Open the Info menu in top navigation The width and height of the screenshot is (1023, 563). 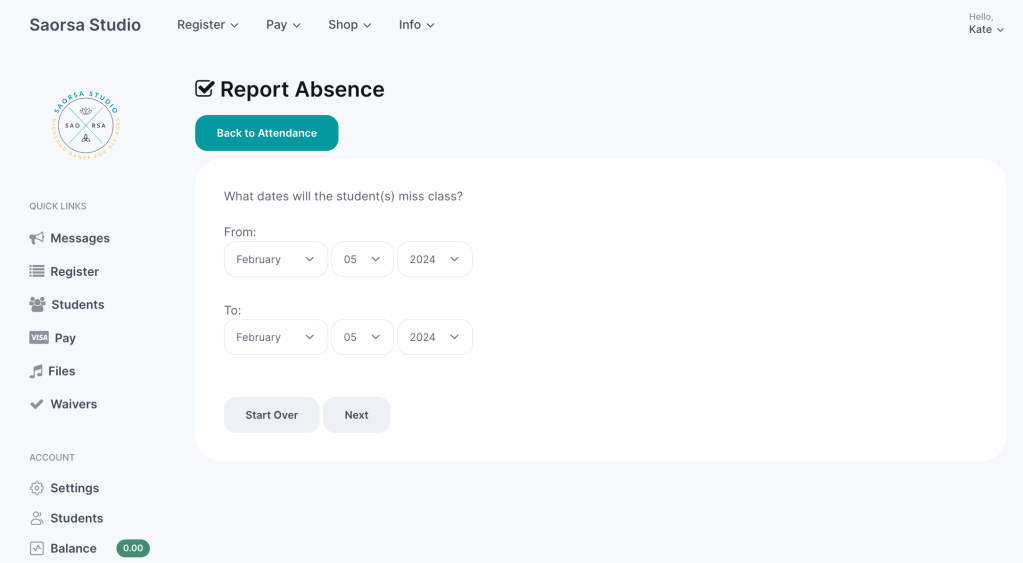[x=416, y=25]
